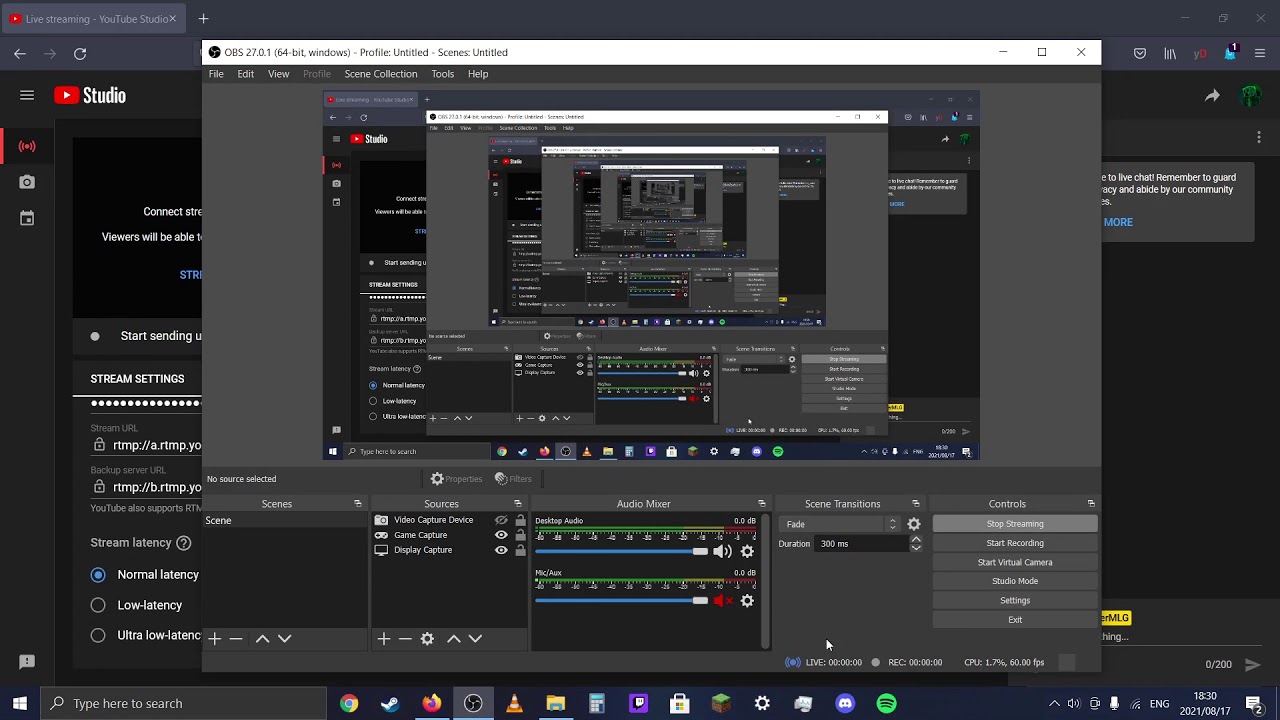1280x720 pixels.
Task: Open Fade transition properties gear
Action: coord(914,524)
